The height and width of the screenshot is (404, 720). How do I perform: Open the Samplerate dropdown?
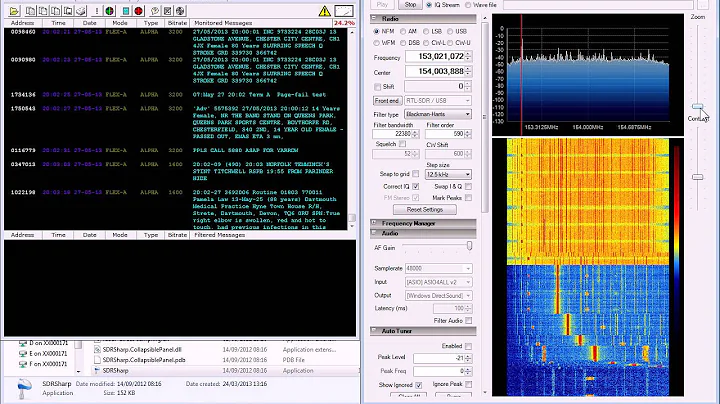click(438, 269)
